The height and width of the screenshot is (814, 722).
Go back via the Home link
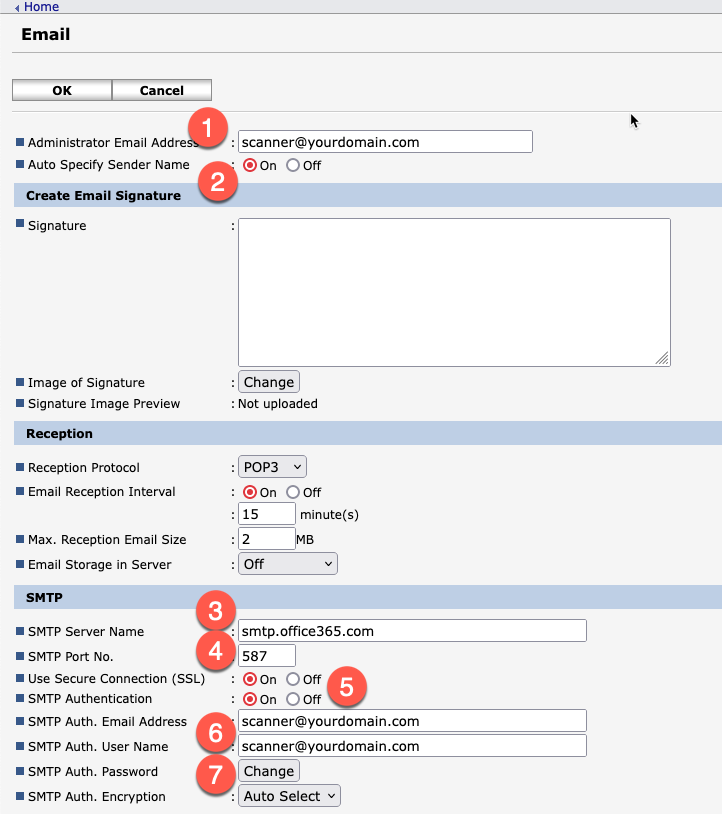[41, 7]
